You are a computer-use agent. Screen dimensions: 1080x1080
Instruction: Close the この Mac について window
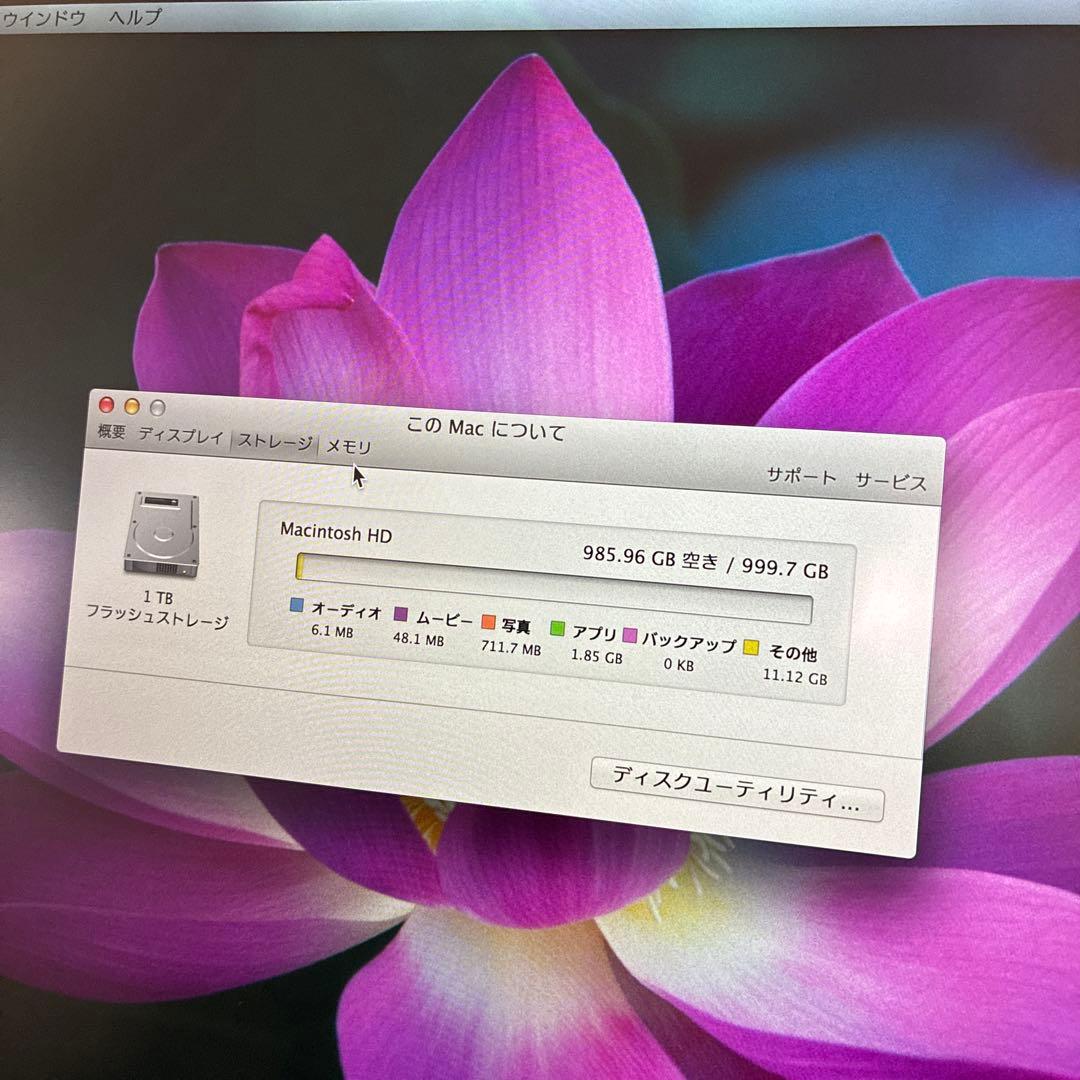click(x=107, y=405)
